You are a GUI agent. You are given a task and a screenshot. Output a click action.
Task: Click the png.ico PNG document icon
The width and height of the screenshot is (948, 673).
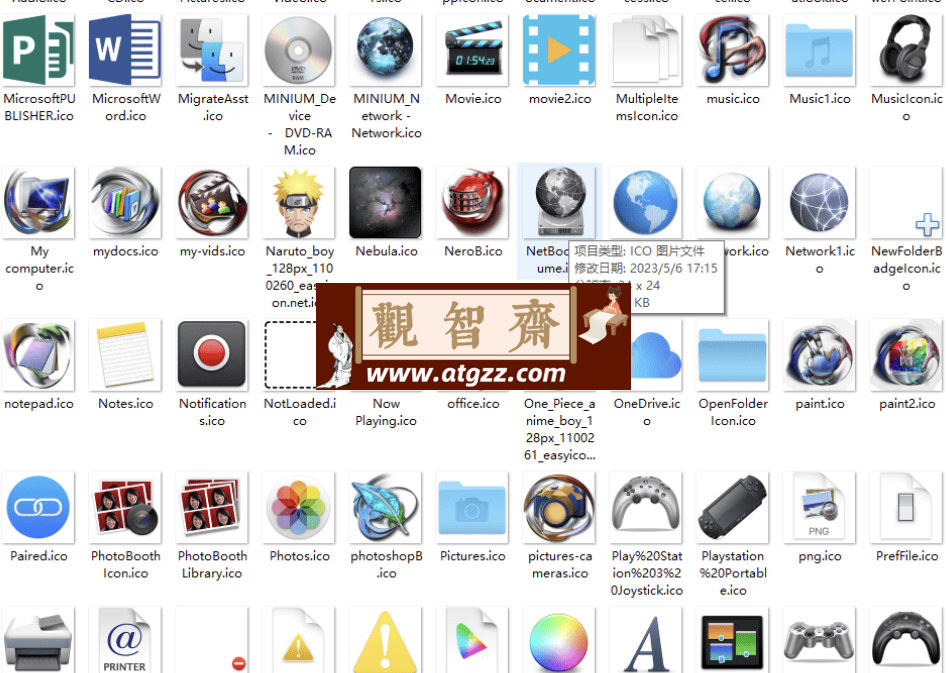(819, 507)
